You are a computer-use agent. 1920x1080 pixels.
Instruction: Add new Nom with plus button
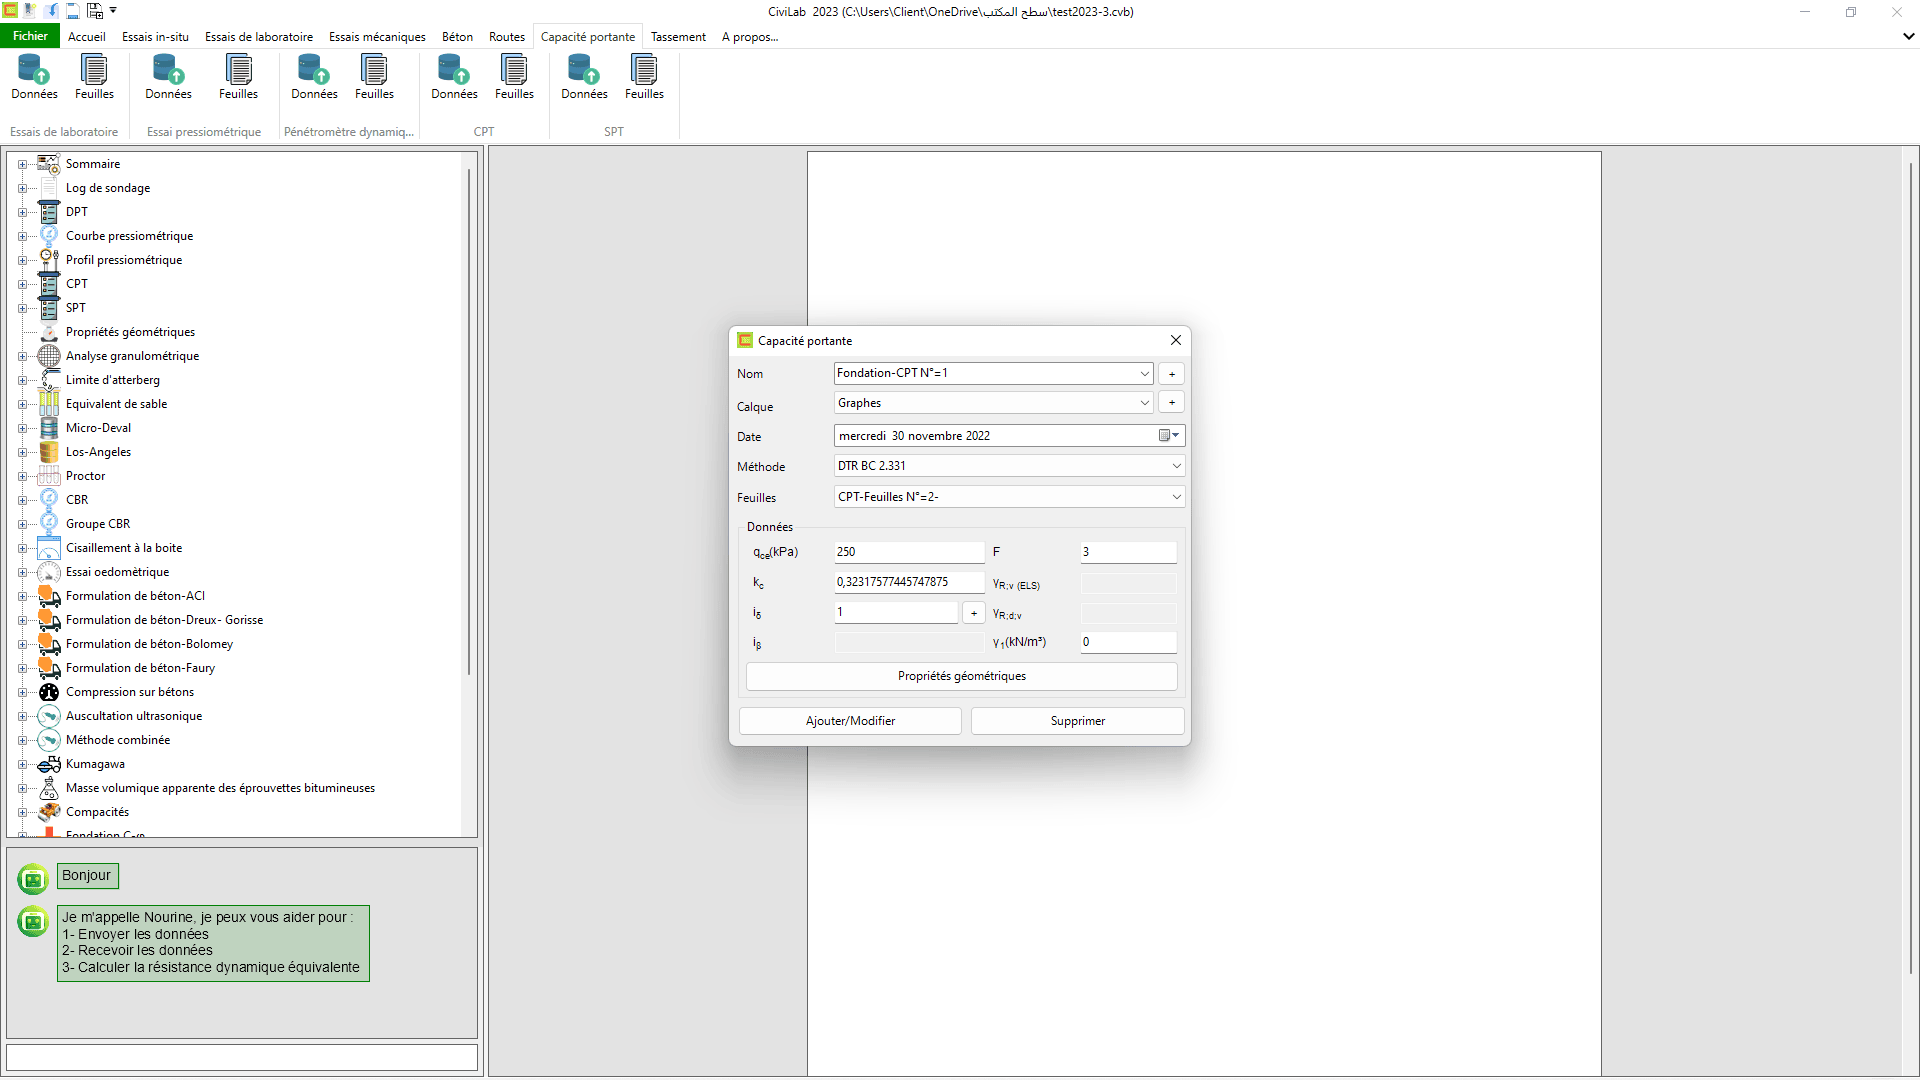(x=1171, y=373)
